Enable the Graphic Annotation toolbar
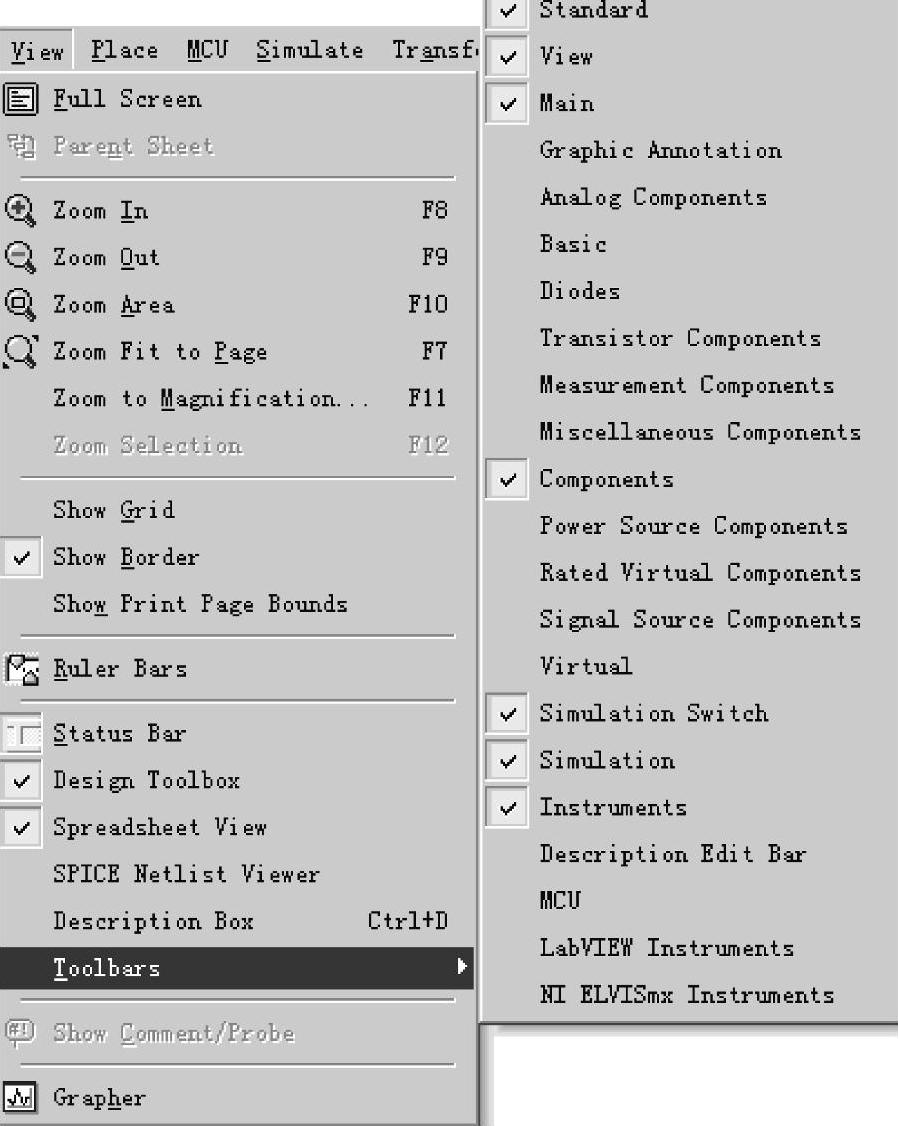 click(x=660, y=150)
